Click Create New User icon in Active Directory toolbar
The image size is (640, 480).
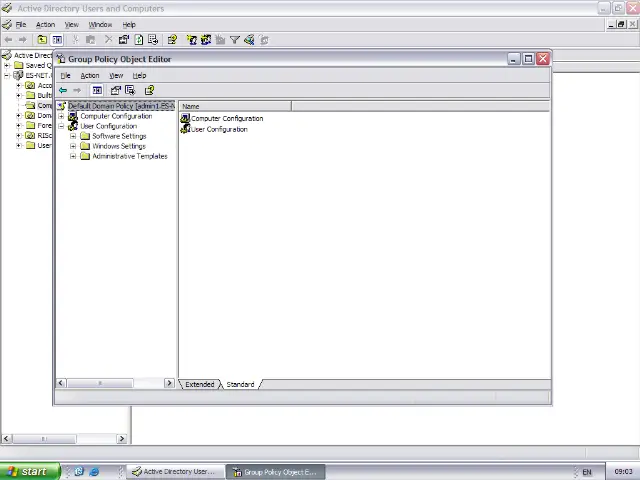191,40
